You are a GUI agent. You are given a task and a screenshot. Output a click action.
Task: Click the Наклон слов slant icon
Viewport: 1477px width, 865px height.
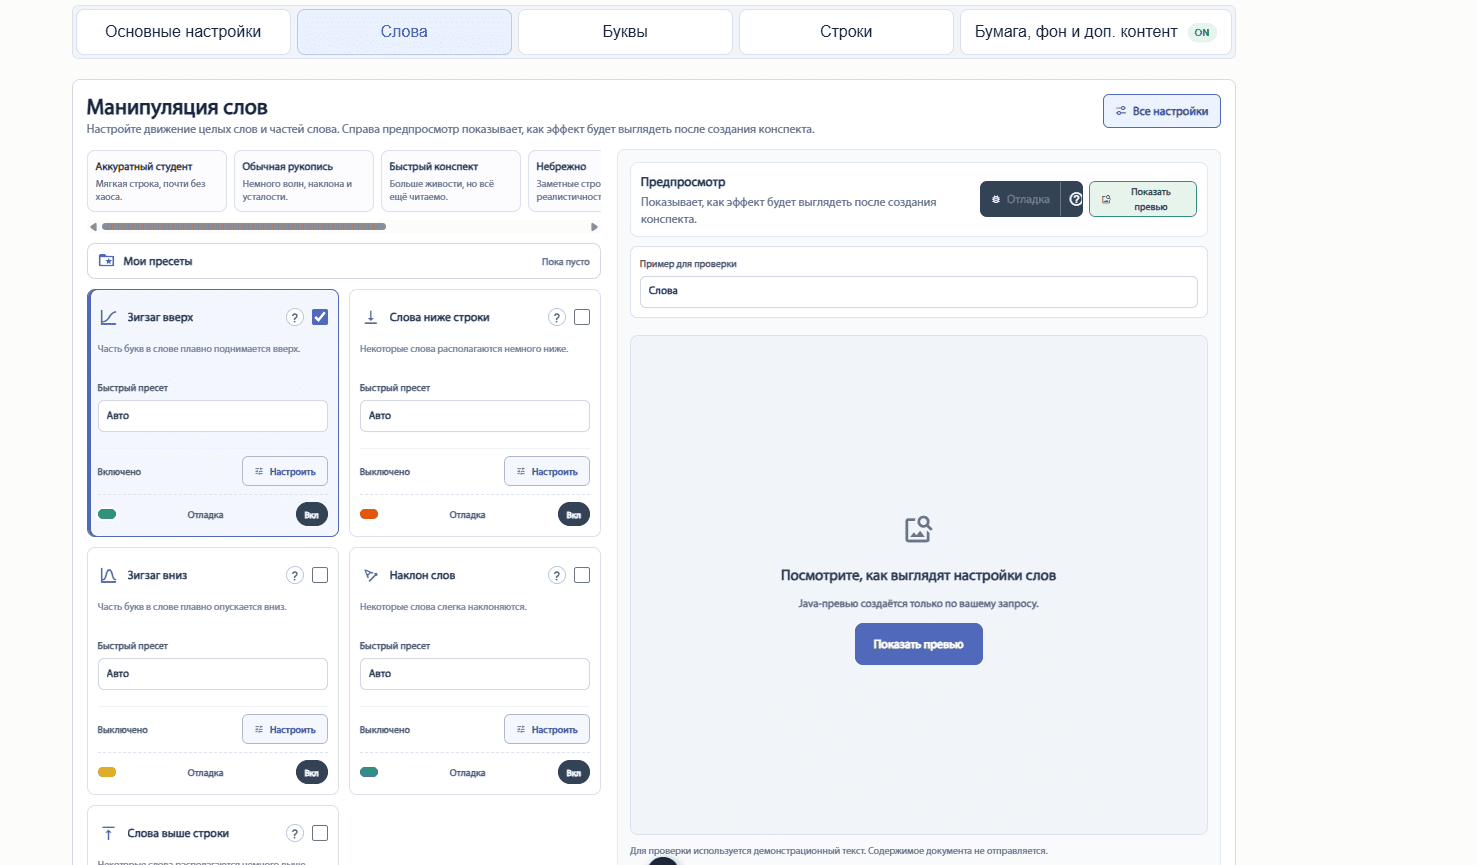pos(370,575)
